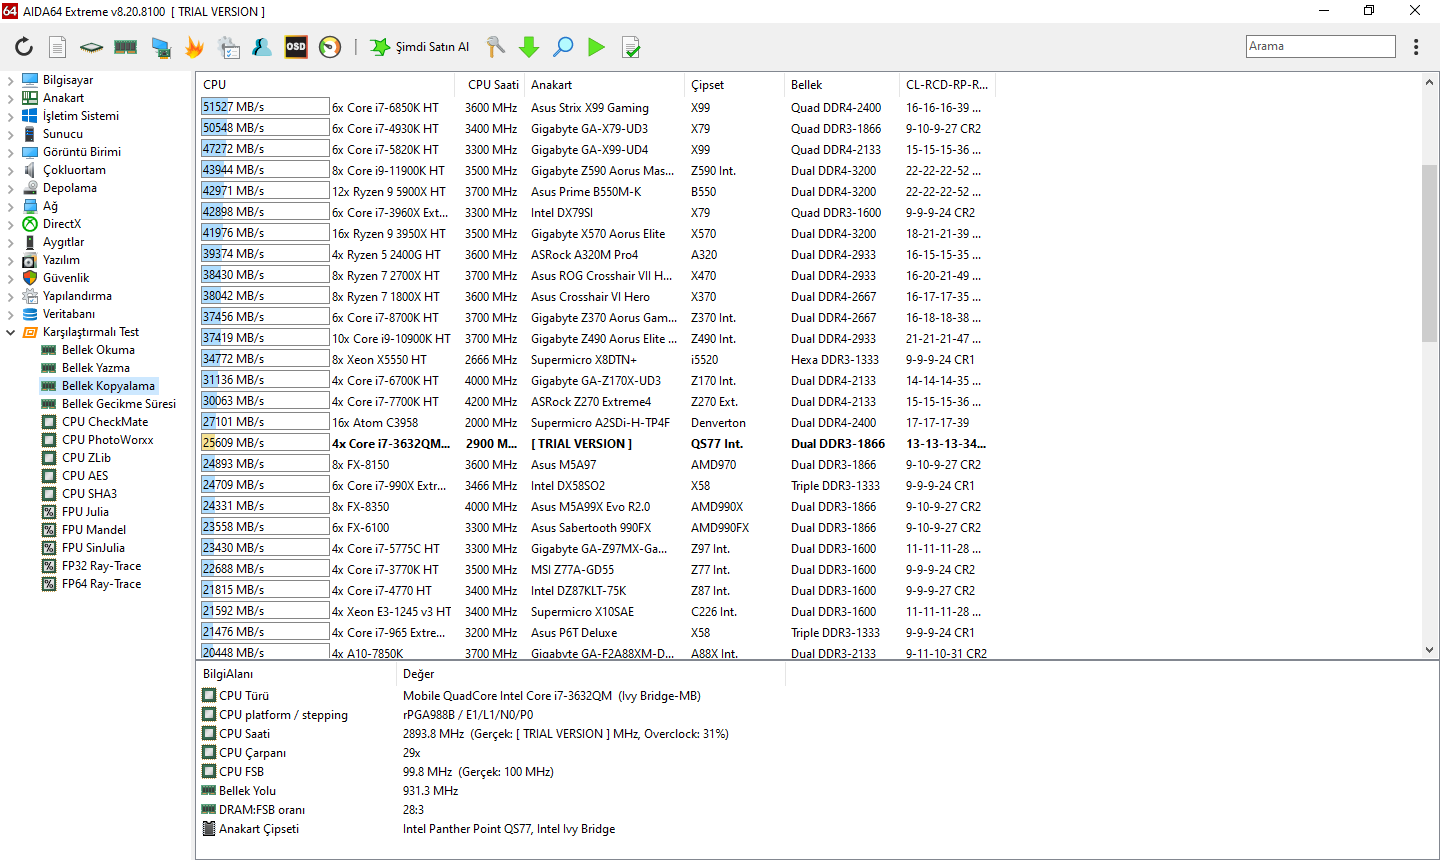Expand the Görüntü Birimi tree node
This screenshot has height=860, width=1440.
tap(10, 152)
